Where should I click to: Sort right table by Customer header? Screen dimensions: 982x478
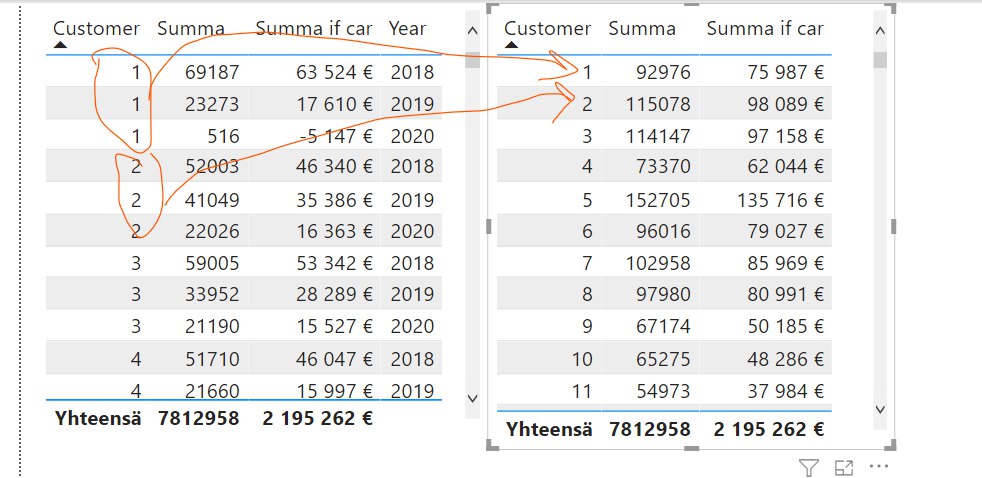pos(547,28)
